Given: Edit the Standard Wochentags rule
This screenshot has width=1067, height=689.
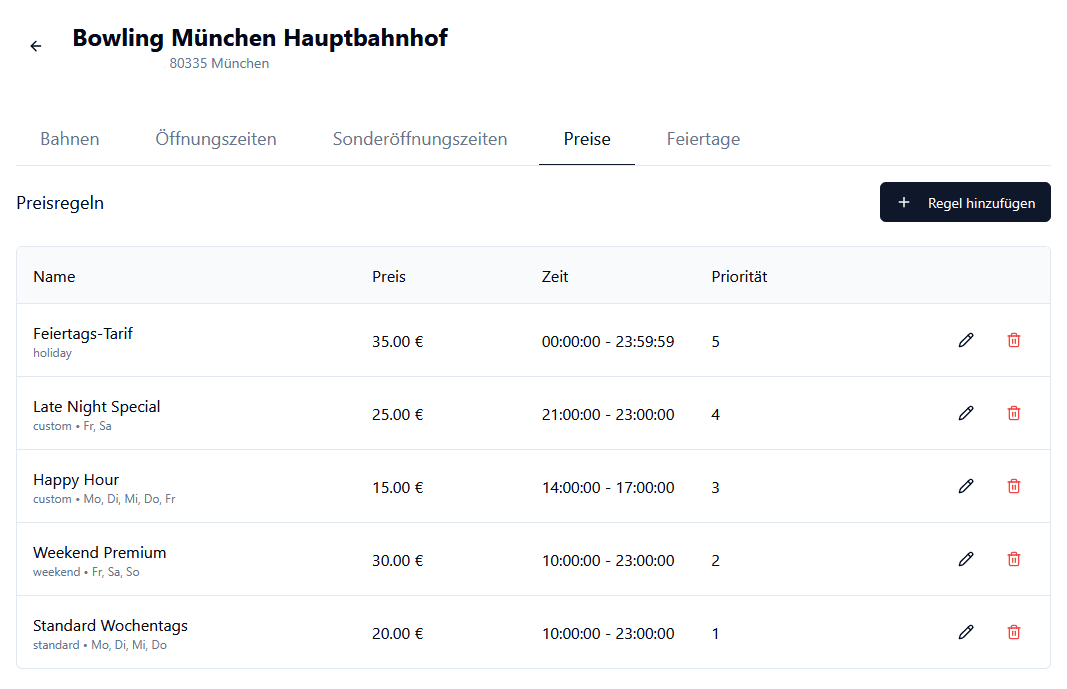Looking at the screenshot, I should 965,632.
